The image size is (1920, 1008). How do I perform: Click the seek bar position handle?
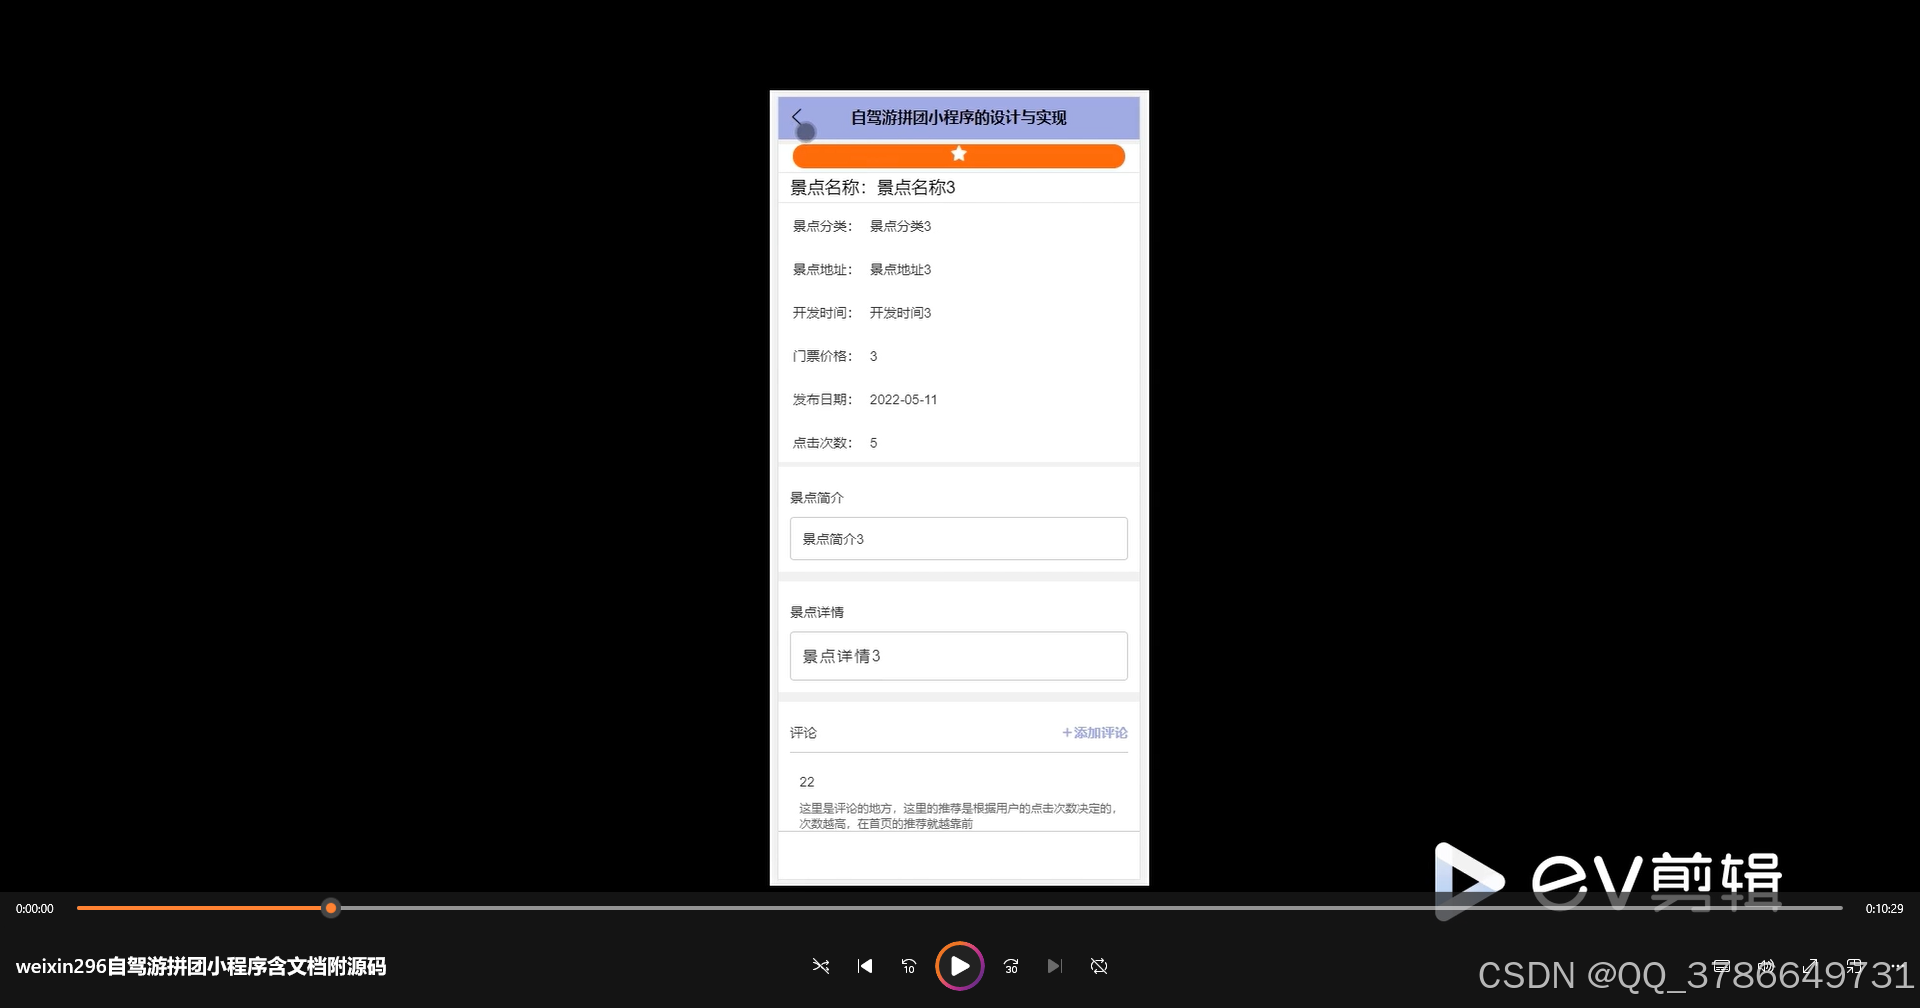click(x=330, y=908)
